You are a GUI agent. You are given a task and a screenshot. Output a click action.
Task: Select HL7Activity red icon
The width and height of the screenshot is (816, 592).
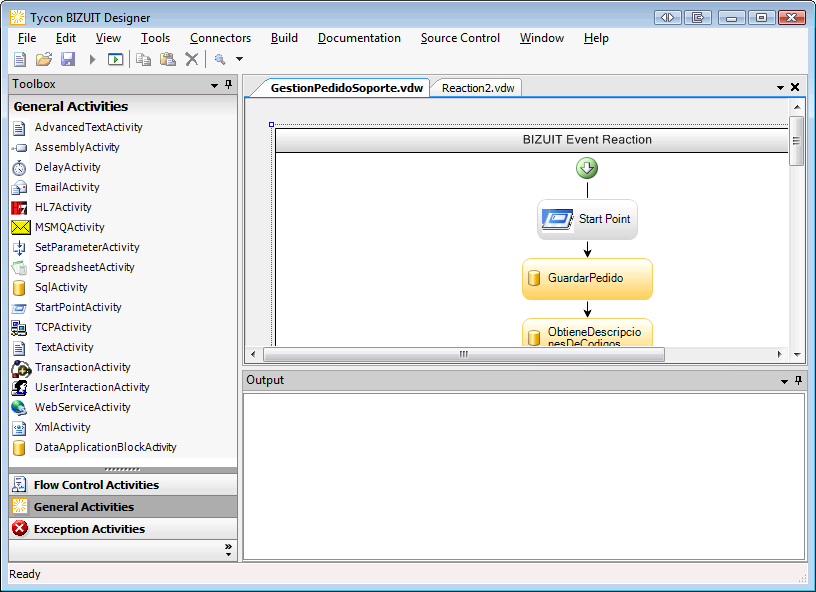tap(19, 208)
